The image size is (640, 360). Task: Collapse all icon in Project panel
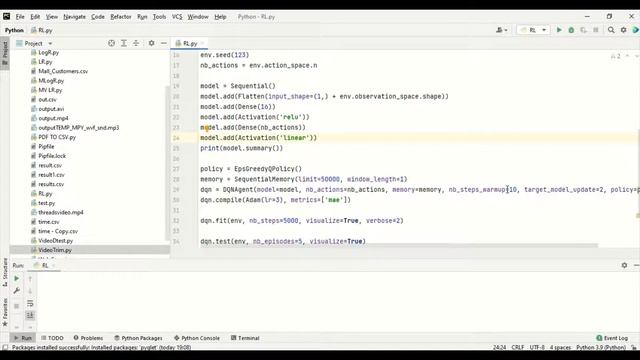pos(136,43)
